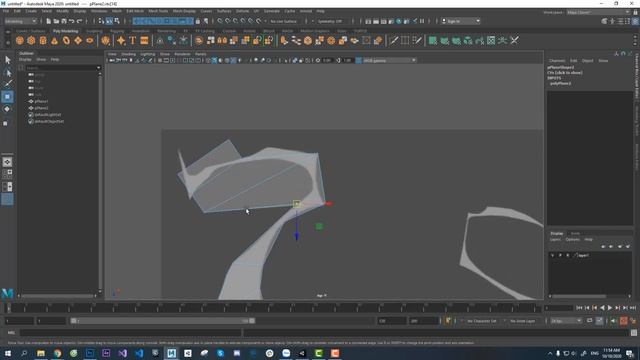Open the Outliner search filter dropdown arrow
The height and width of the screenshot is (360, 640).
(98, 68)
